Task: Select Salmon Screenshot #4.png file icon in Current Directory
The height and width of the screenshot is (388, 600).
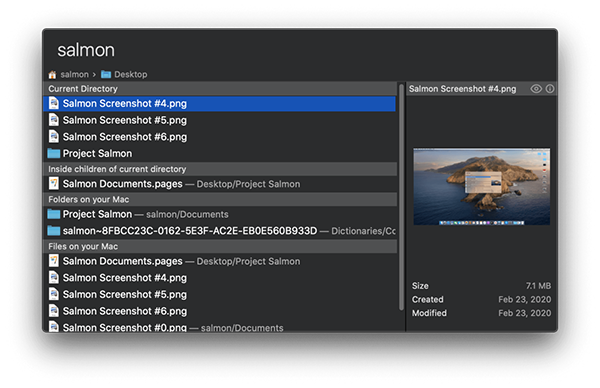Action: 54,103
